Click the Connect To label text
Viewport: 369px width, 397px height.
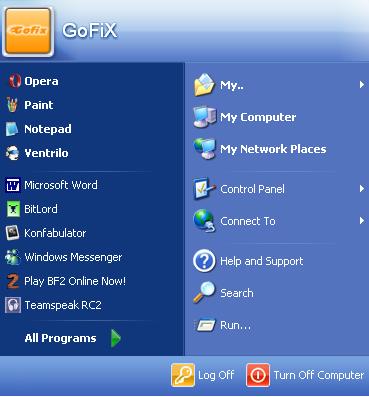pyautogui.click(x=248, y=221)
